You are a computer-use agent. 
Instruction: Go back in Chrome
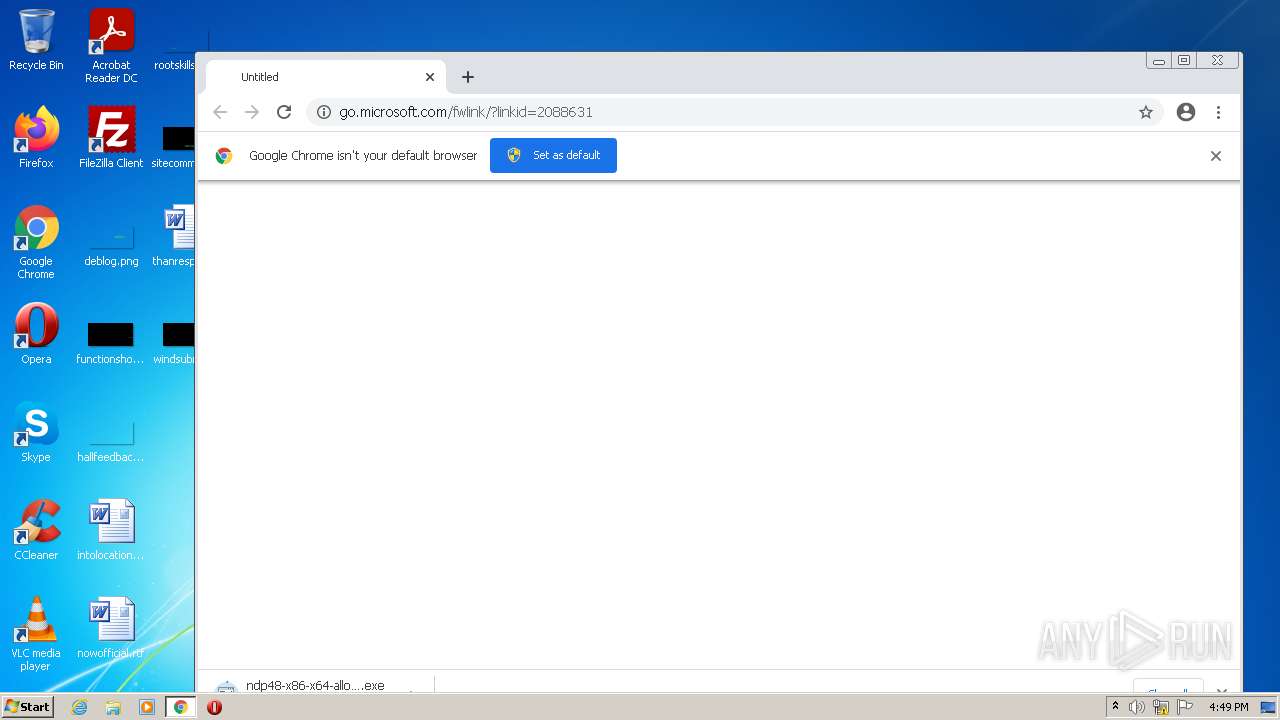(220, 112)
